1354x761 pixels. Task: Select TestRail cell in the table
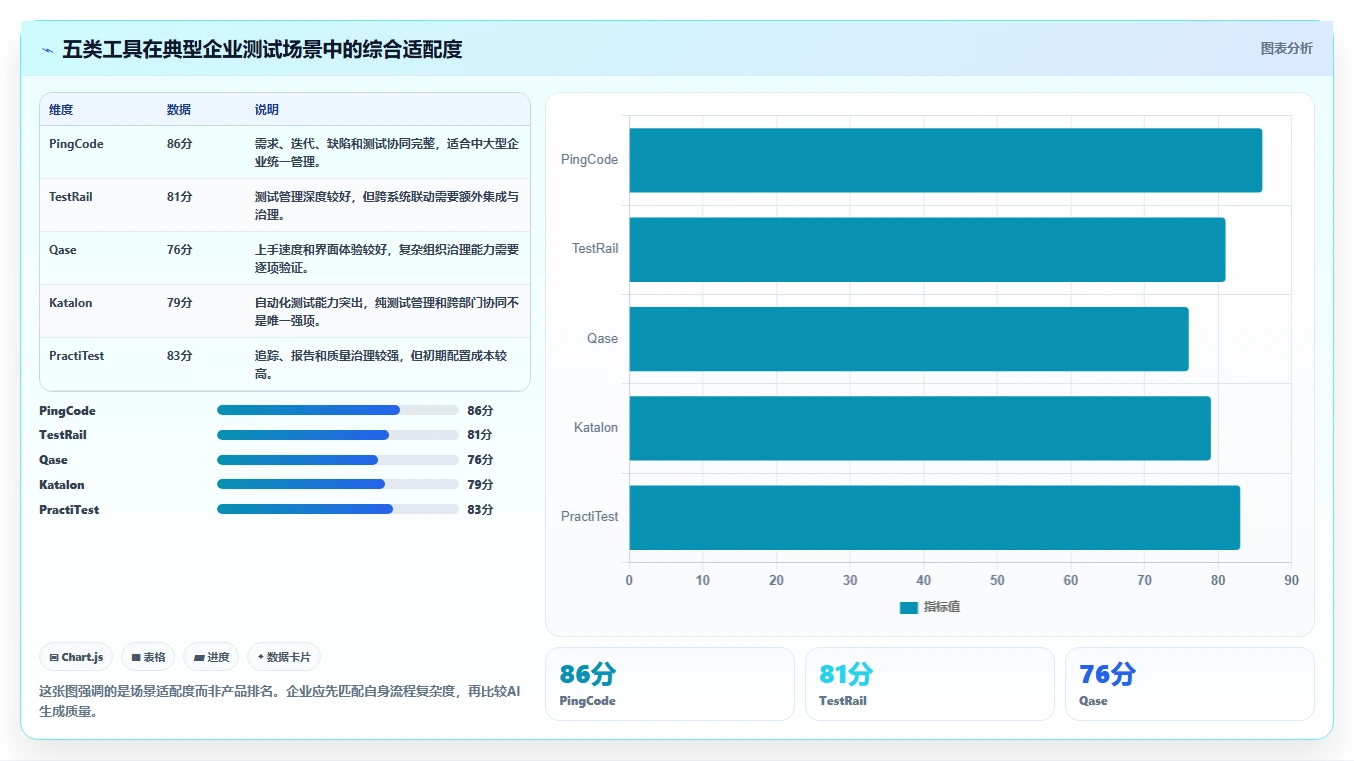coord(70,197)
